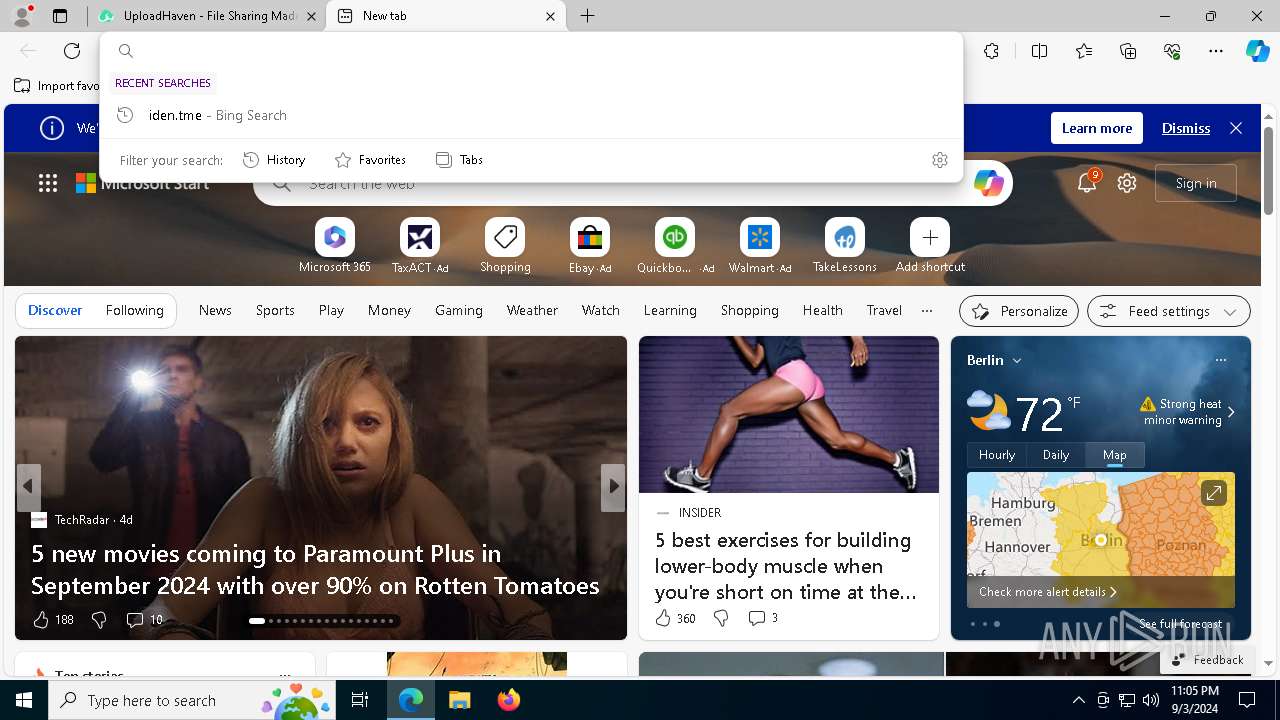This screenshot has height=720, width=1280.
Task: Show hidden system tray icons
Action: (x=1078, y=700)
